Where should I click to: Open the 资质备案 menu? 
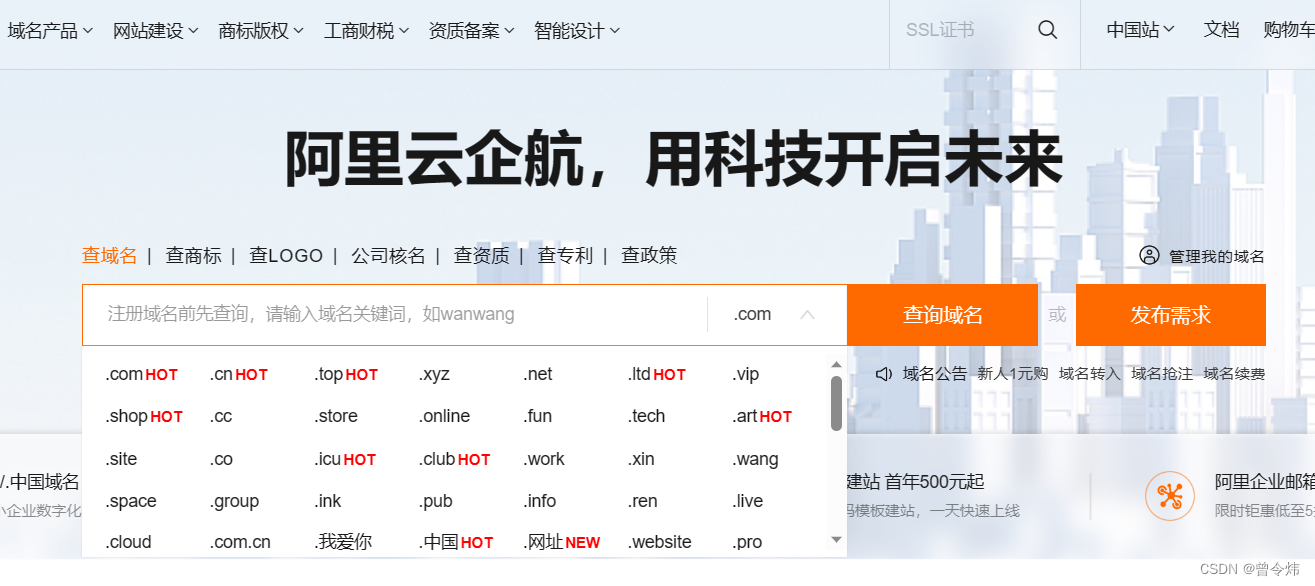(471, 31)
